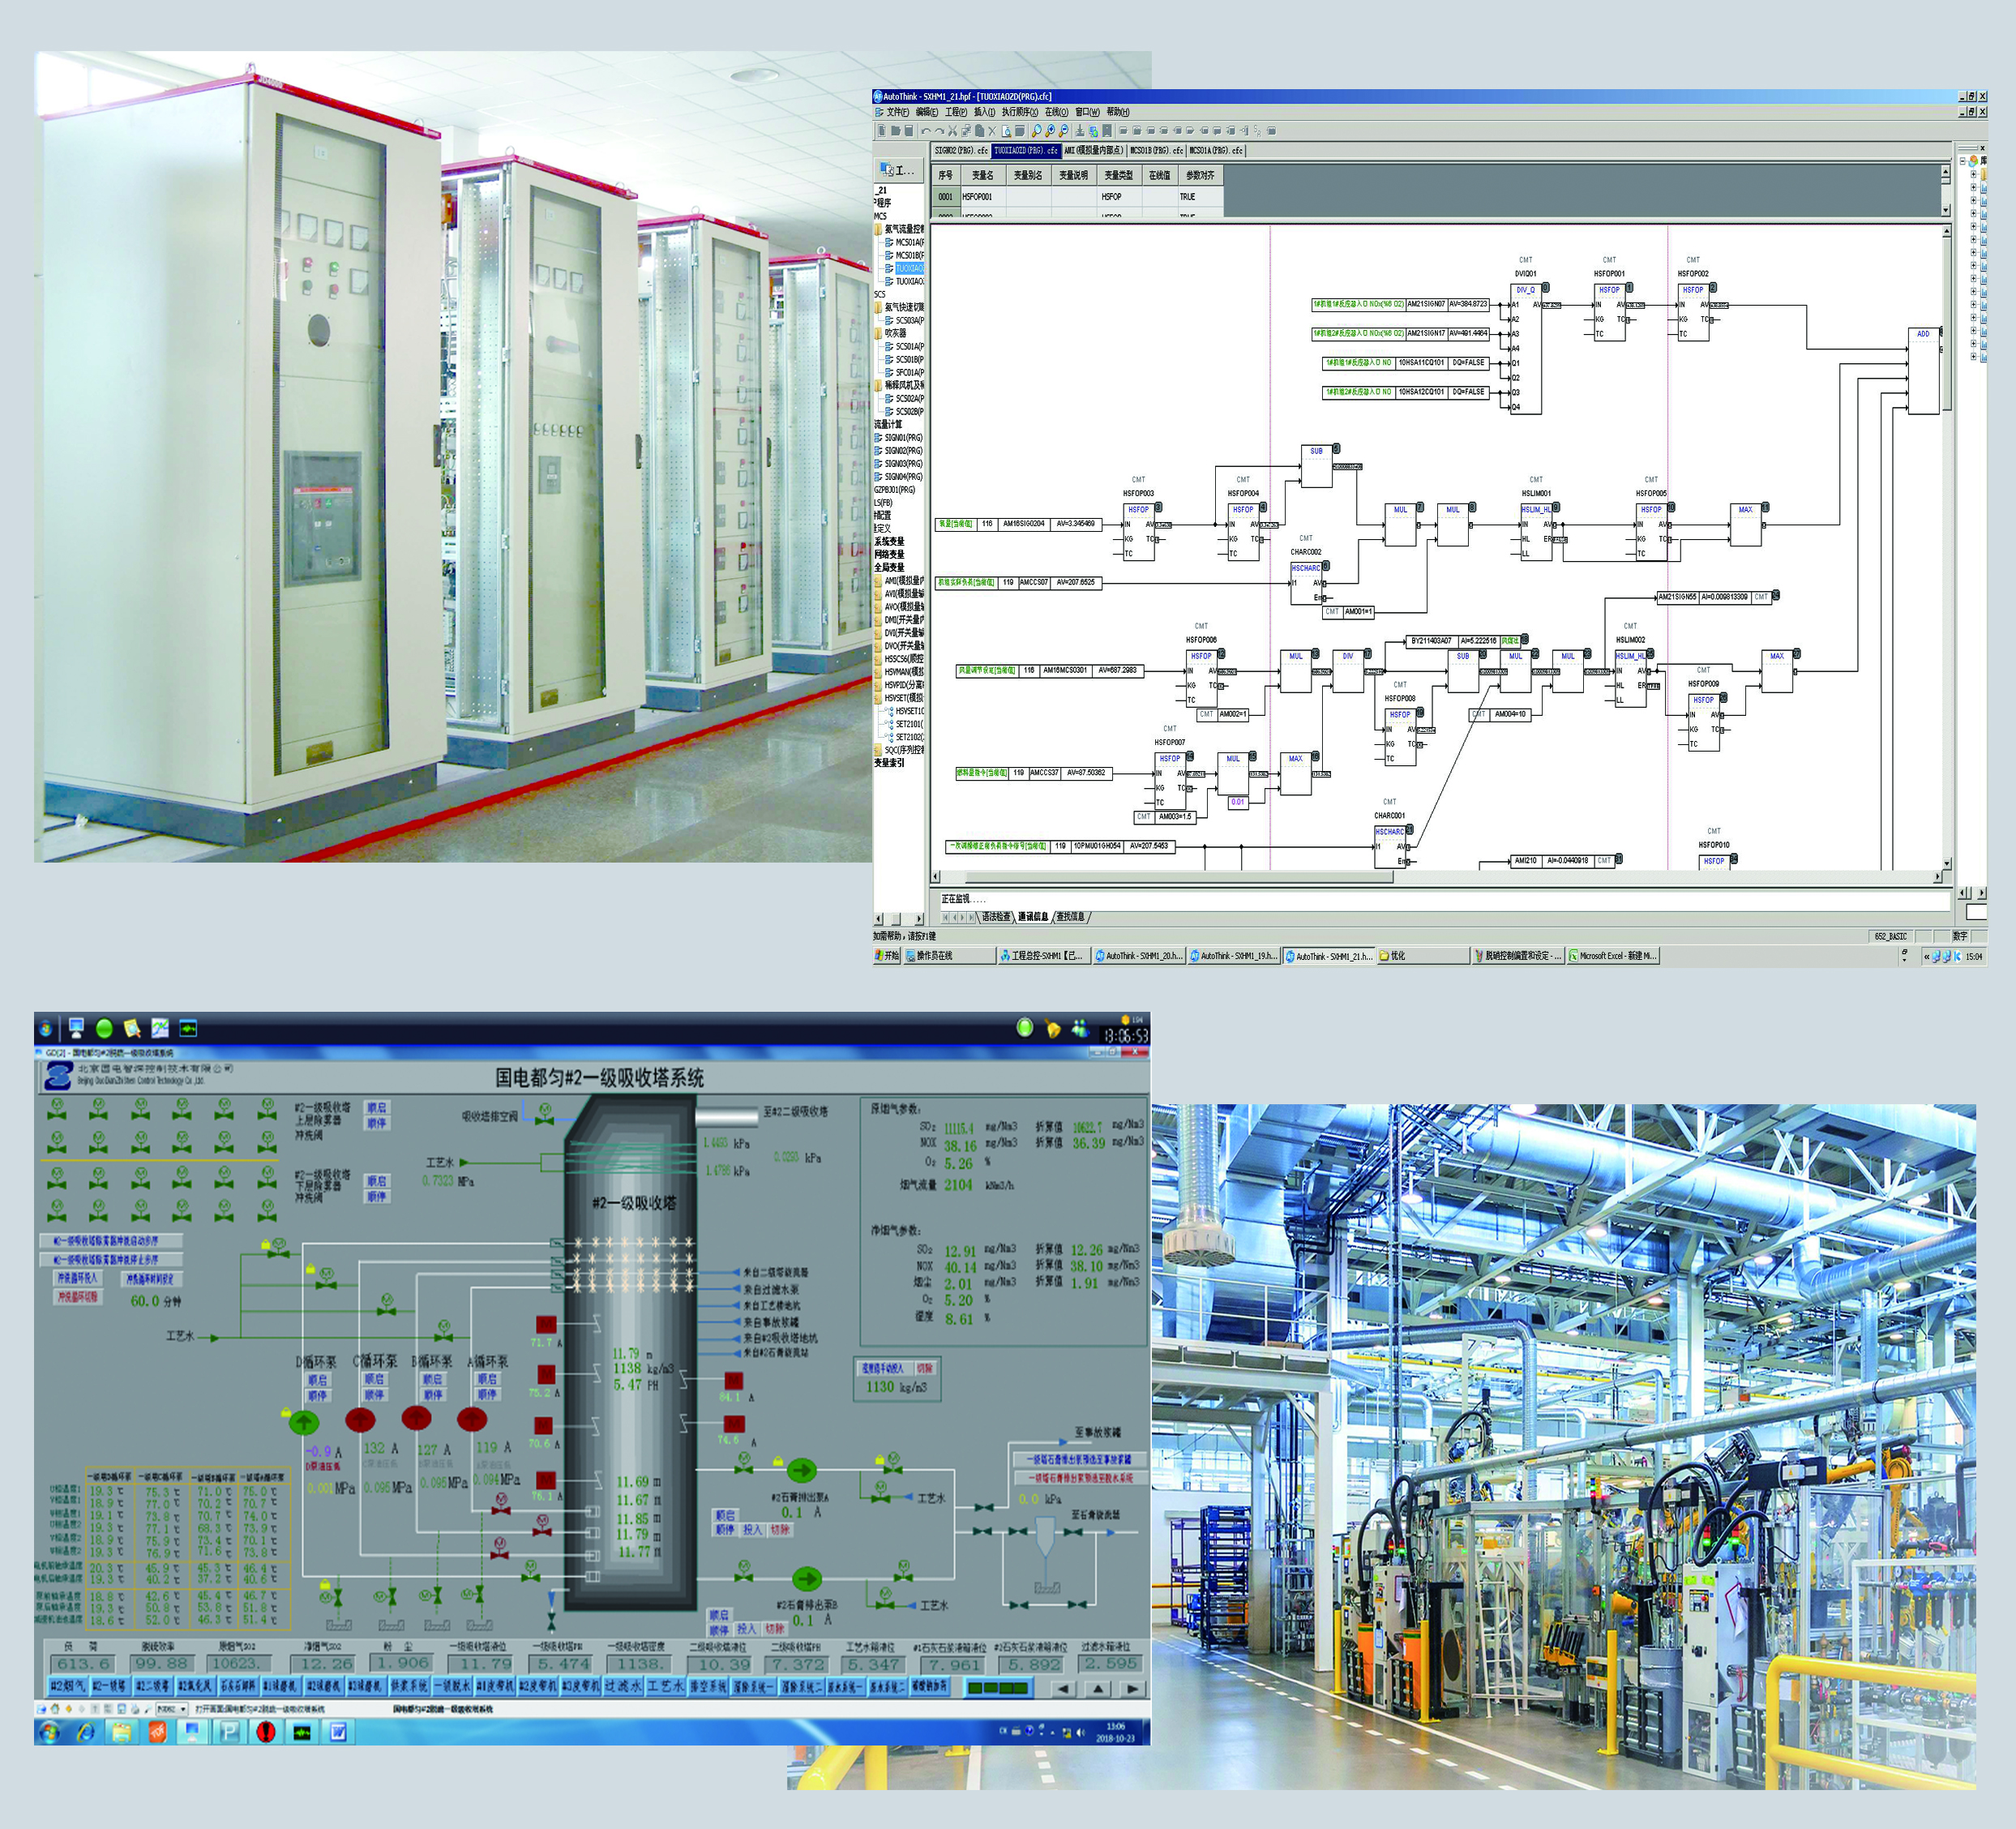The image size is (2016, 1829).
Task: Click the 吸收塔排空阀 valve icon
Action: [545, 1115]
